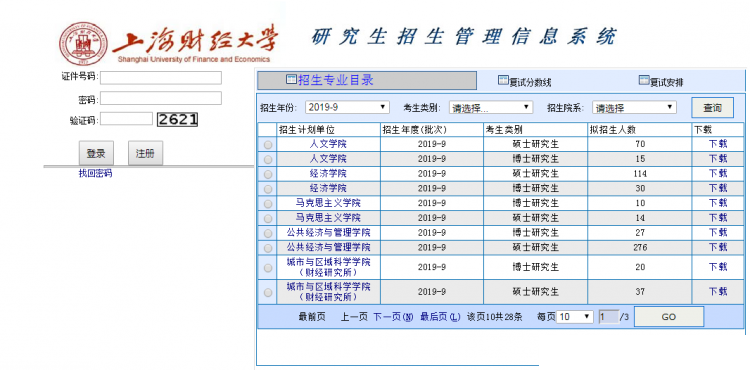Select radio for 城市与区域科学学院 硕士研究生 row

click(268, 292)
